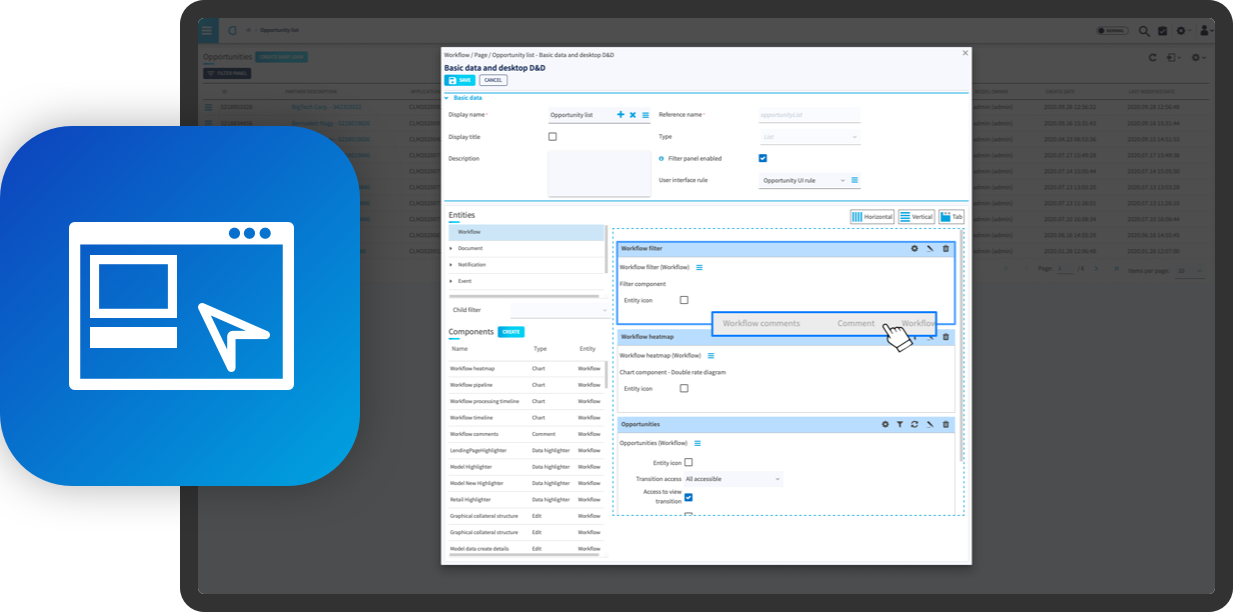The image size is (1233, 612).
Task: Delete the Opportunities panel using trash icon
Action: (x=946, y=424)
